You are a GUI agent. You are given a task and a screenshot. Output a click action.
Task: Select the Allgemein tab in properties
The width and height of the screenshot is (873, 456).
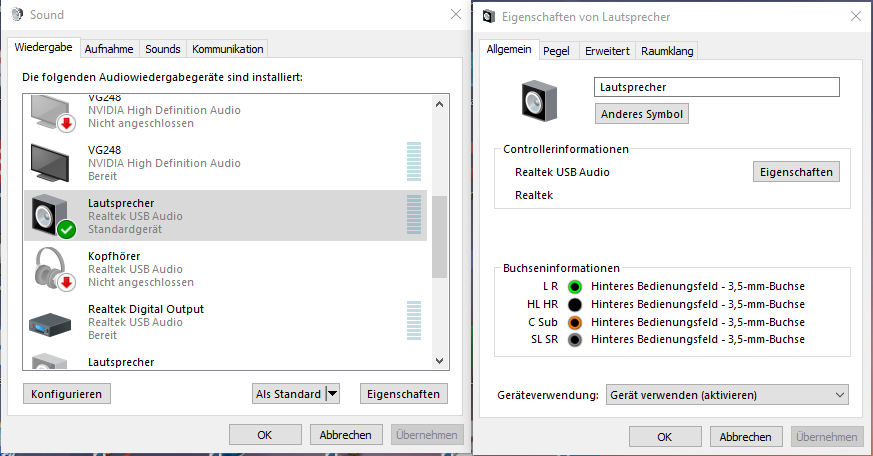[x=509, y=49]
